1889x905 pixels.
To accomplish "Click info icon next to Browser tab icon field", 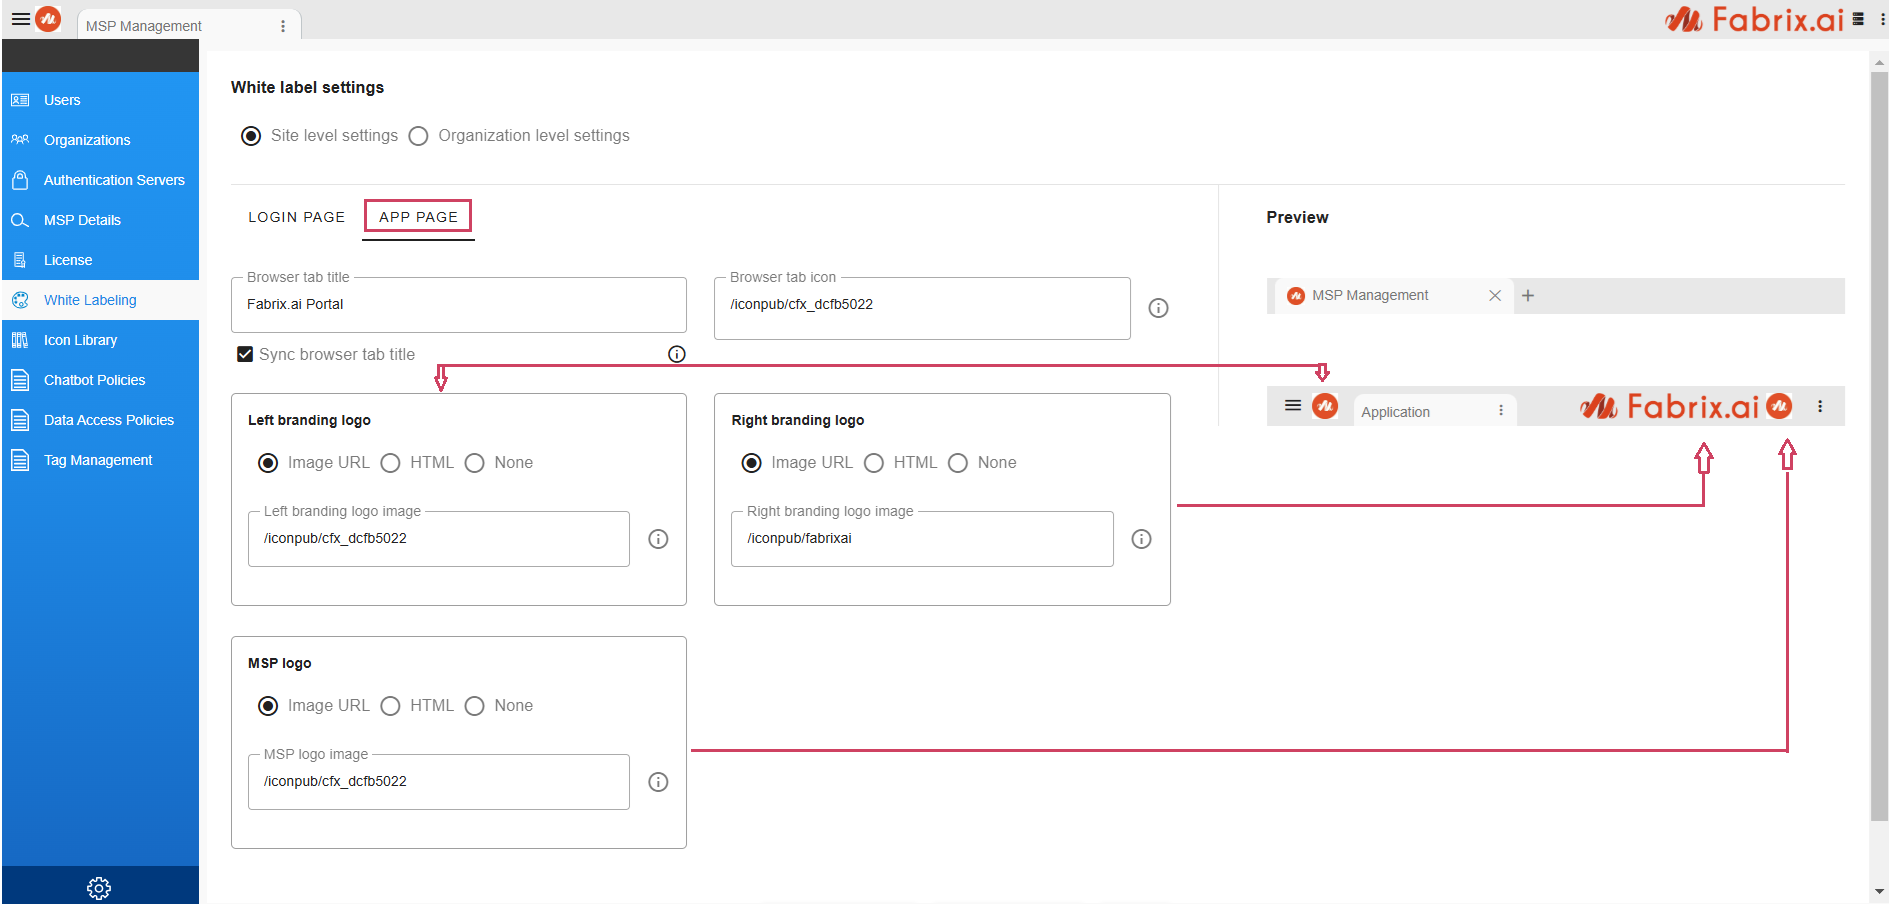I will pyautogui.click(x=1158, y=308).
